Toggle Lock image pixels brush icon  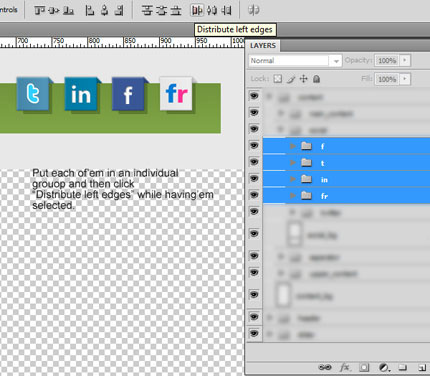pyautogui.click(x=291, y=79)
